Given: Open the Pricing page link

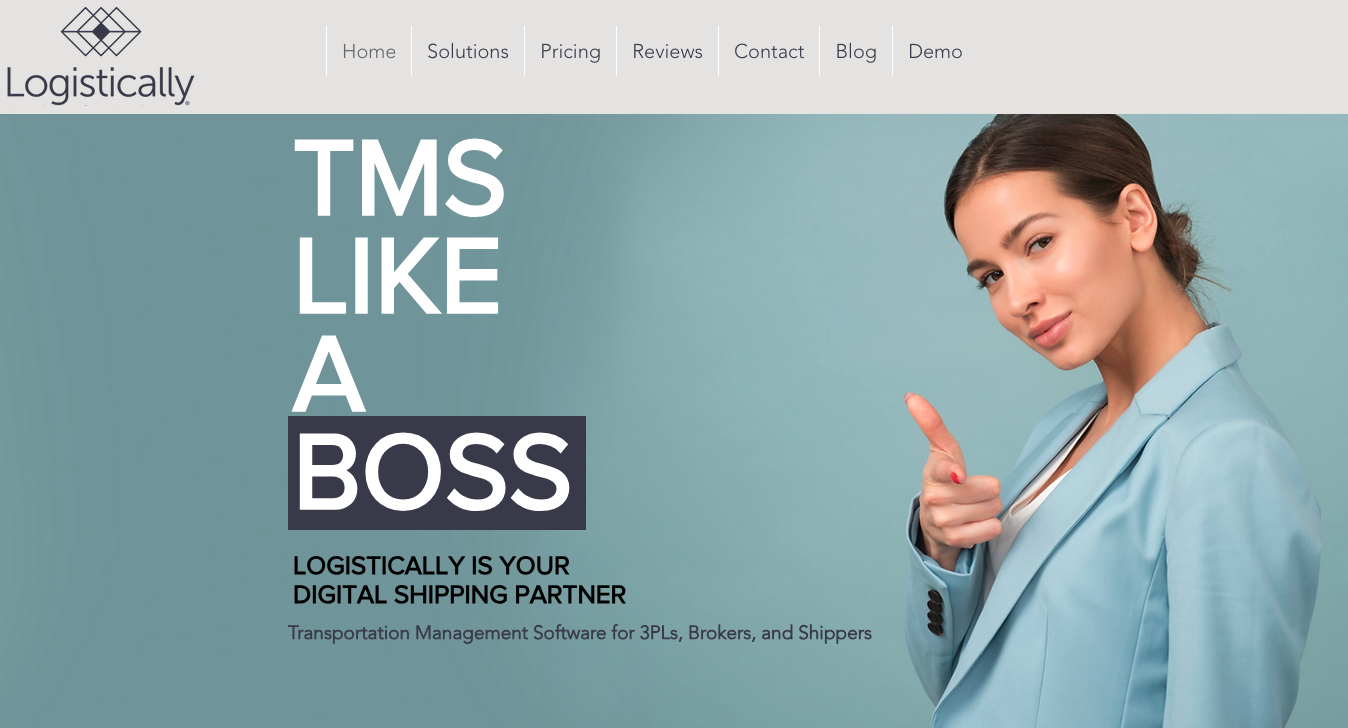Looking at the screenshot, I should 570,51.
